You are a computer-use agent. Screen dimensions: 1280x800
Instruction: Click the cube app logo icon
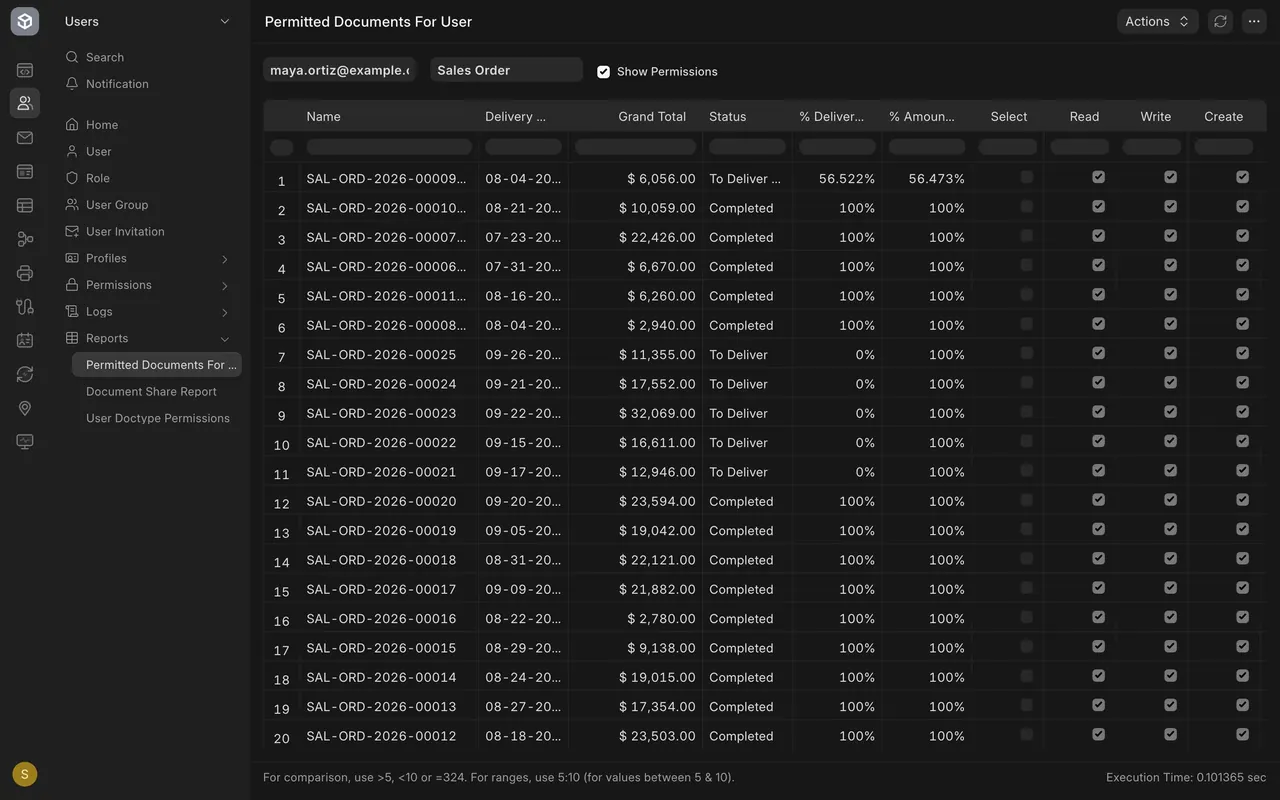pyautogui.click(x=25, y=21)
